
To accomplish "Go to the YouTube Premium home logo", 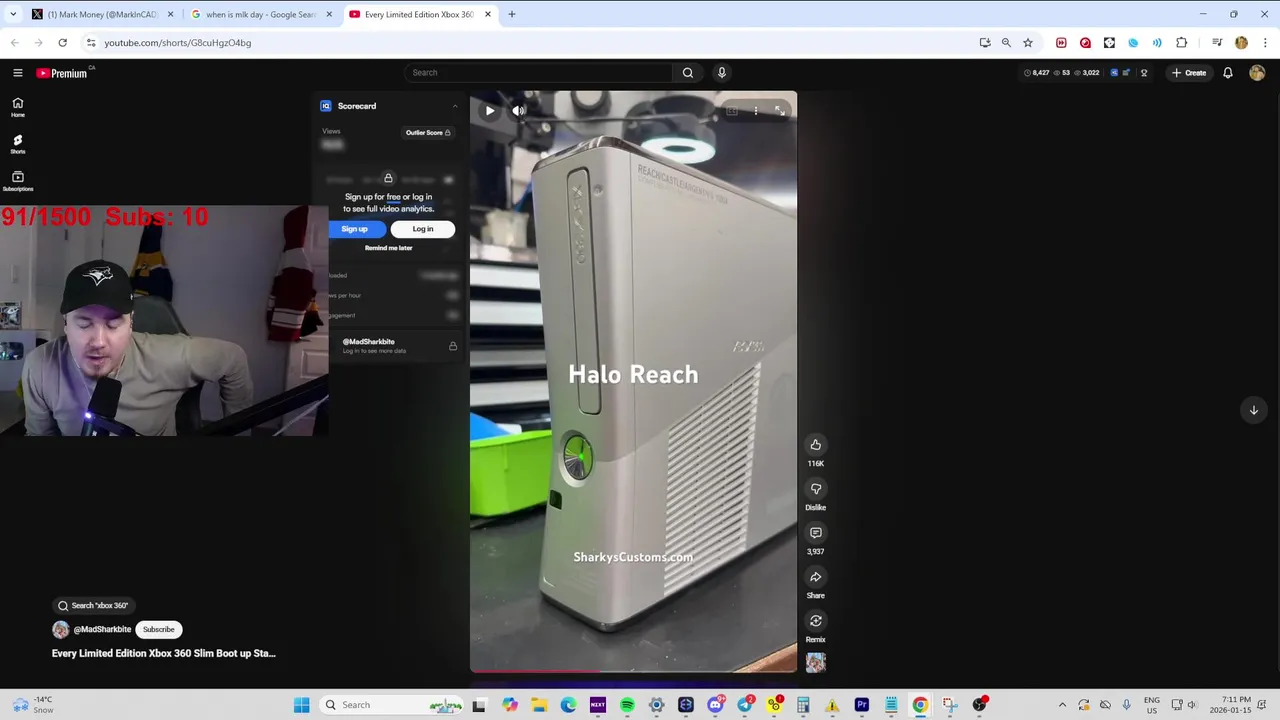I will 62,73.
